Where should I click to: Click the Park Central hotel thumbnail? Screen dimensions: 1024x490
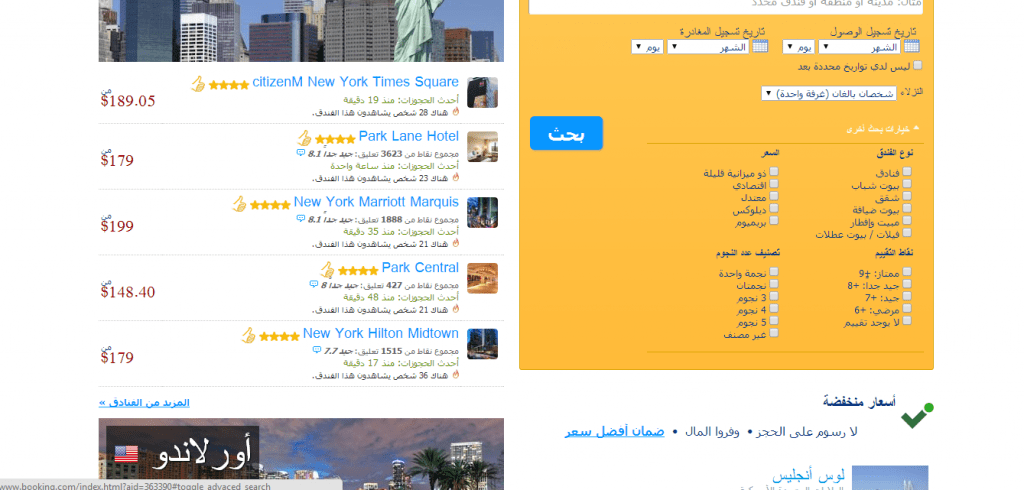[483, 278]
